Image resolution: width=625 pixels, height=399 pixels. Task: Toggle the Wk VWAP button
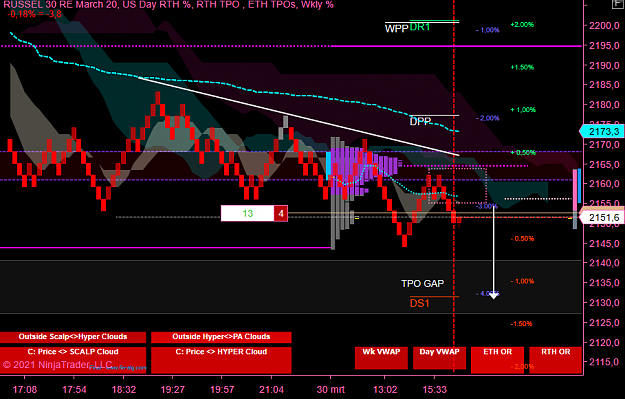(x=381, y=358)
